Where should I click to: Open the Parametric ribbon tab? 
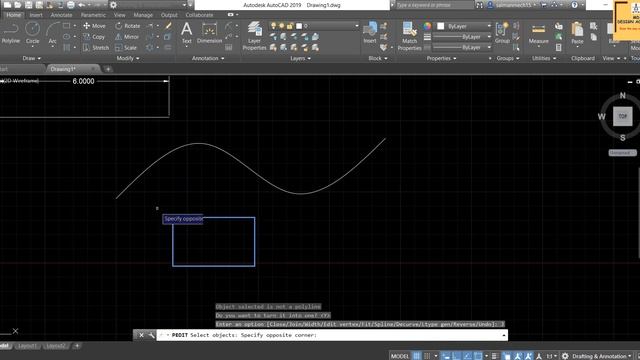pyautogui.click(x=93, y=15)
